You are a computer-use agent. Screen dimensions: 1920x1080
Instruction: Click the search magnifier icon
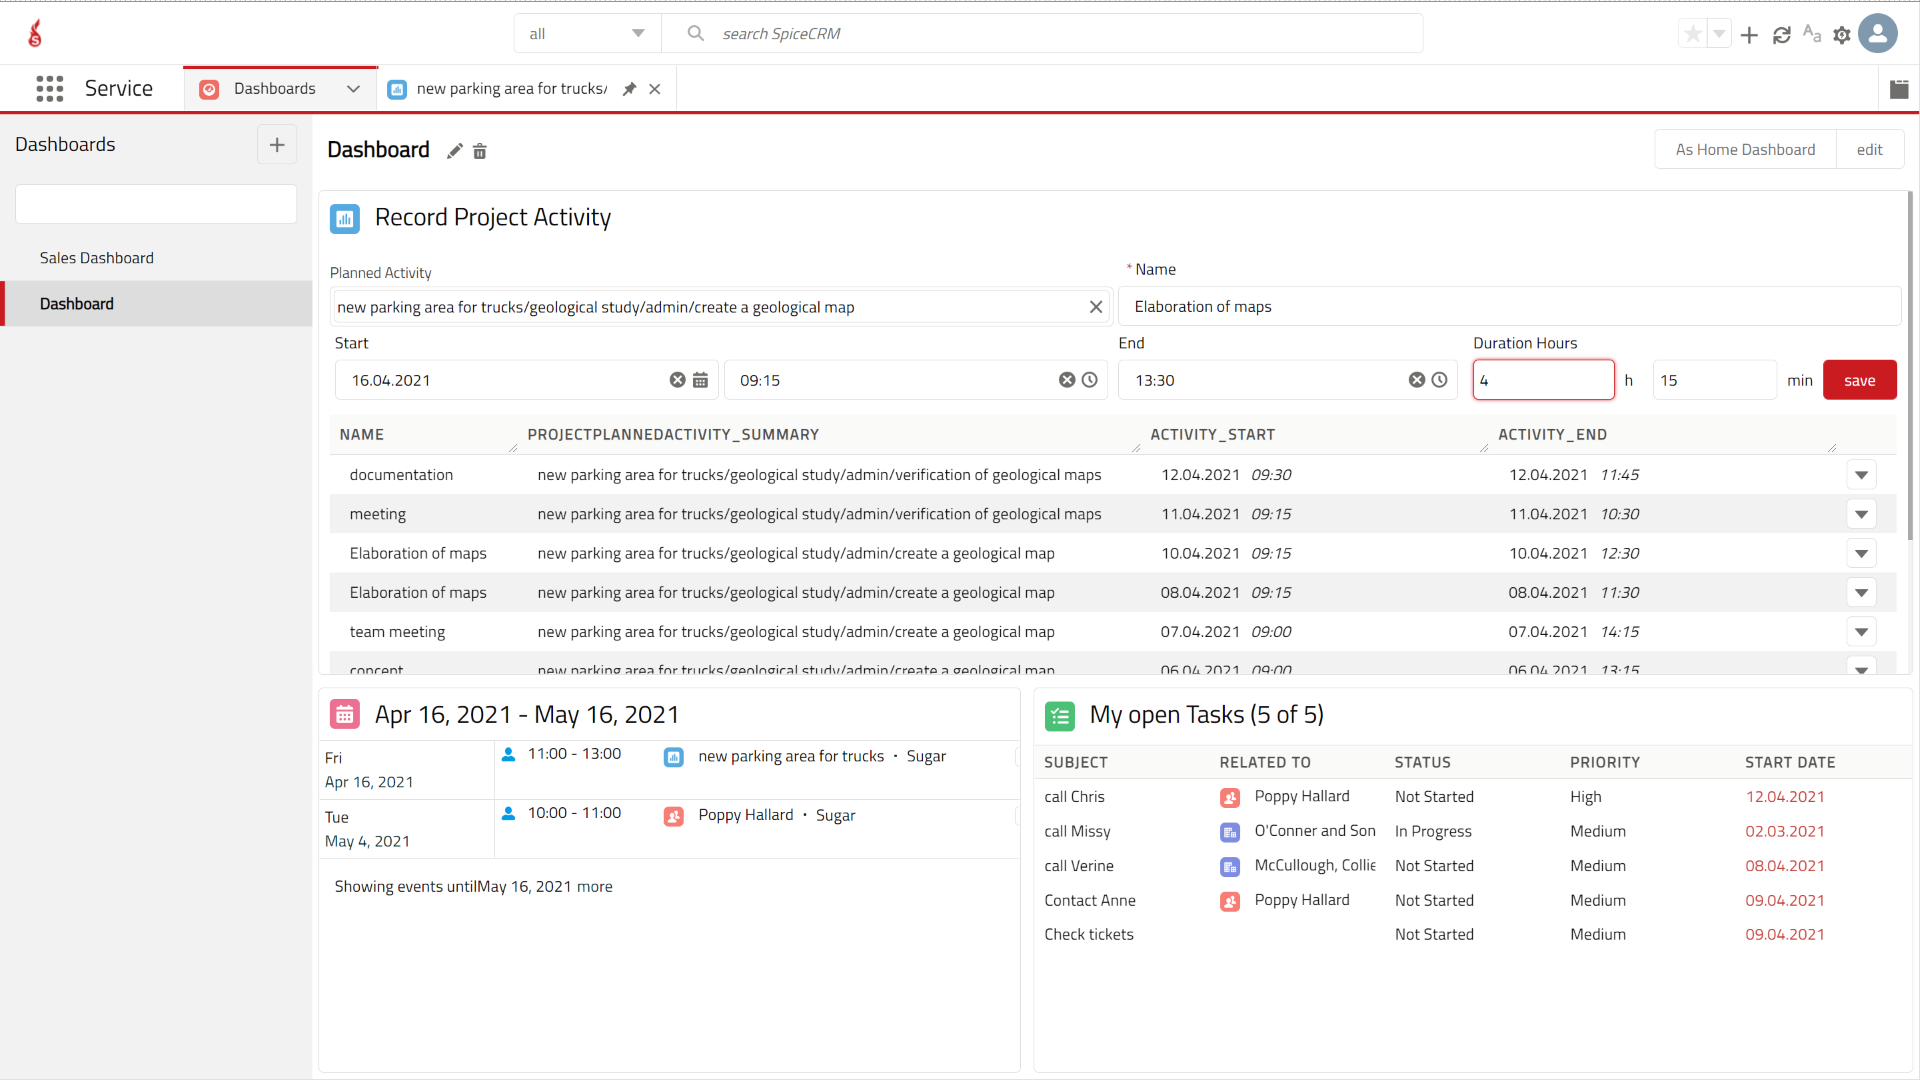(695, 33)
